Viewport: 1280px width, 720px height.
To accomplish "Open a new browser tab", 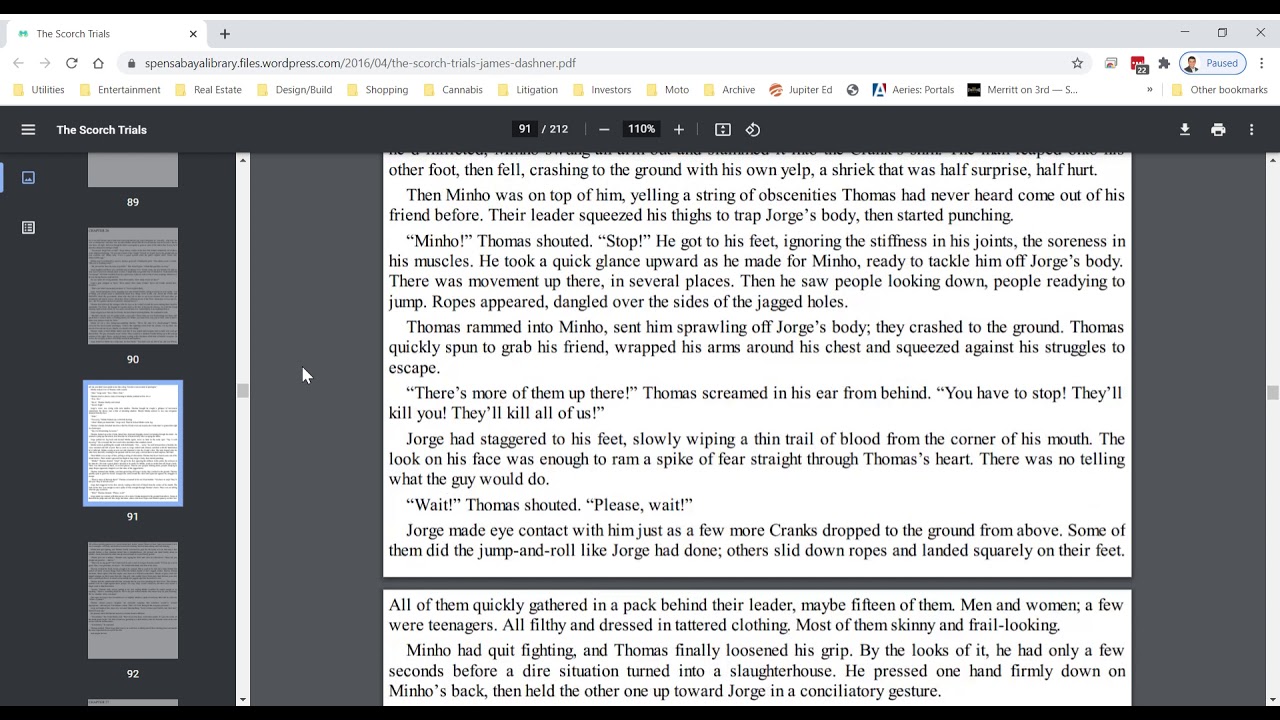I will [x=225, y=34].
